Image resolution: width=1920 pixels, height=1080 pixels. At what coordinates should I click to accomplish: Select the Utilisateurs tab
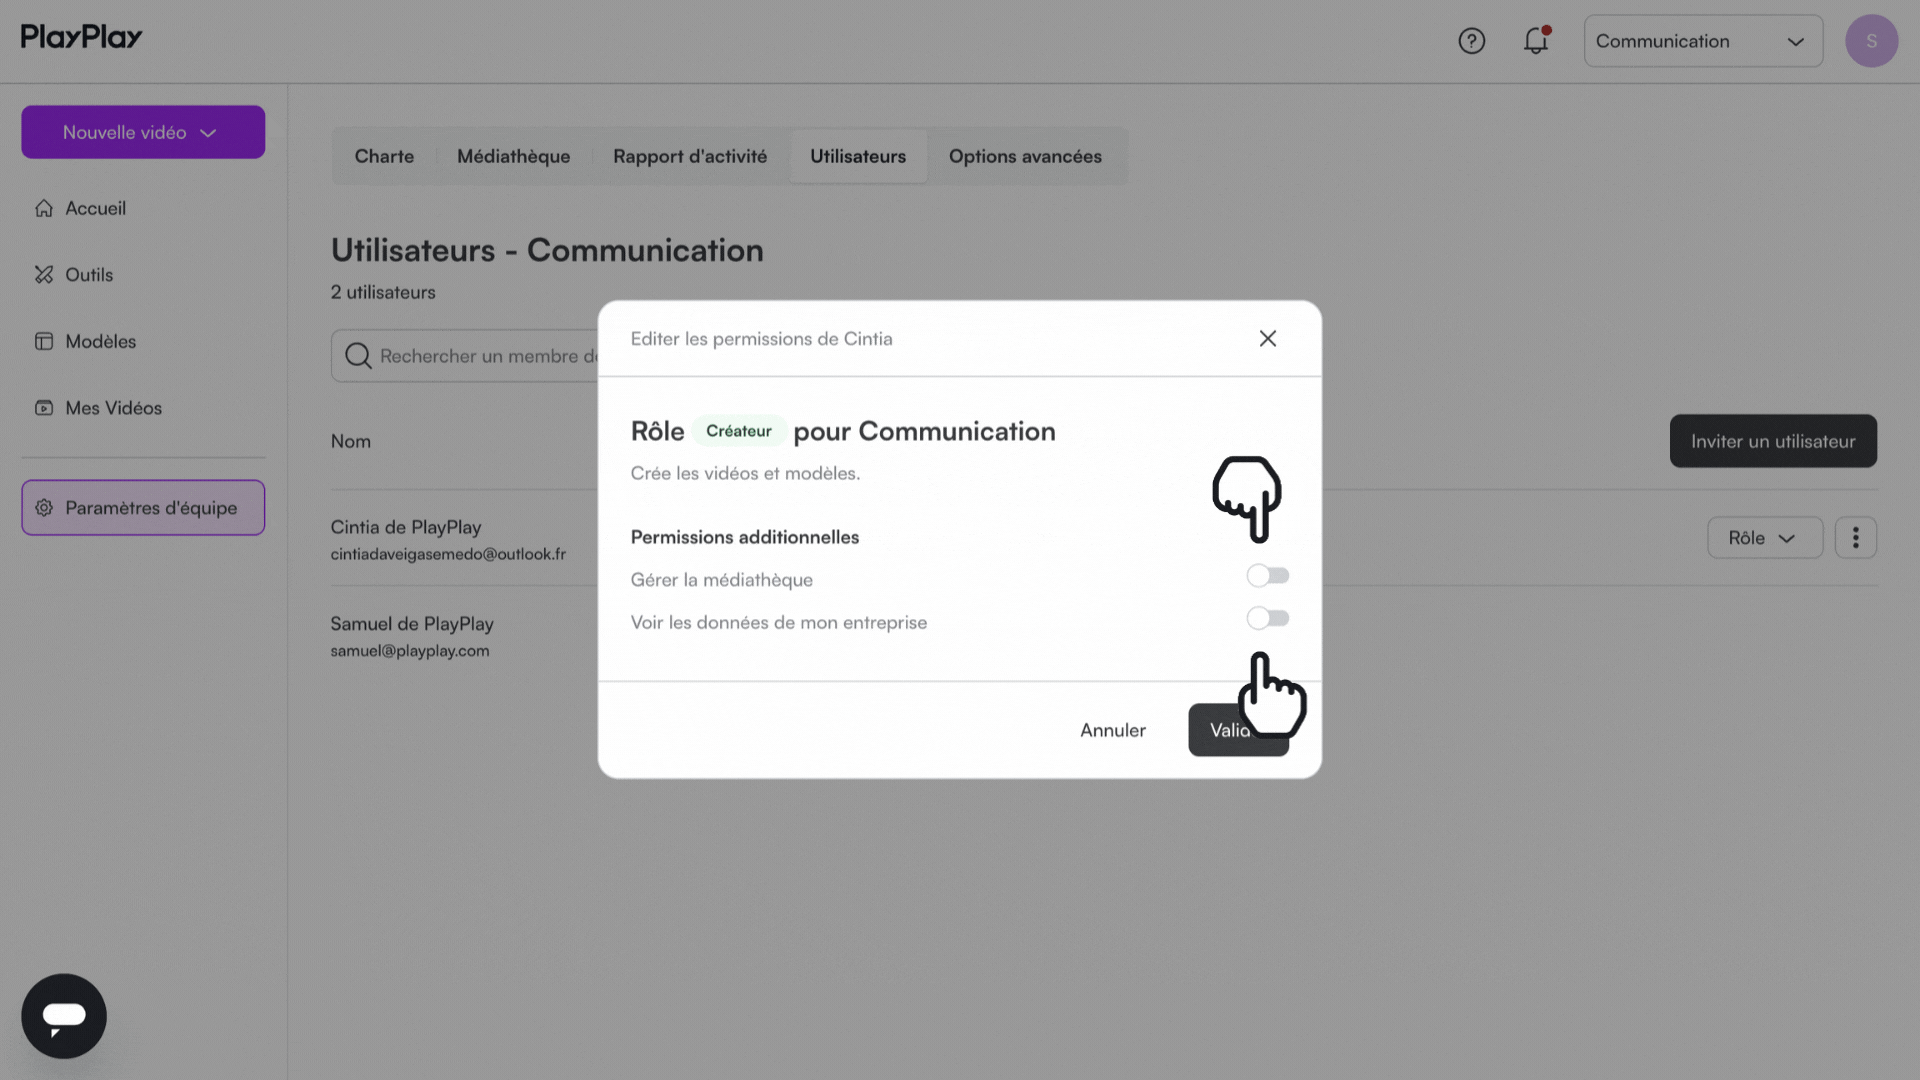pos(858,157)
